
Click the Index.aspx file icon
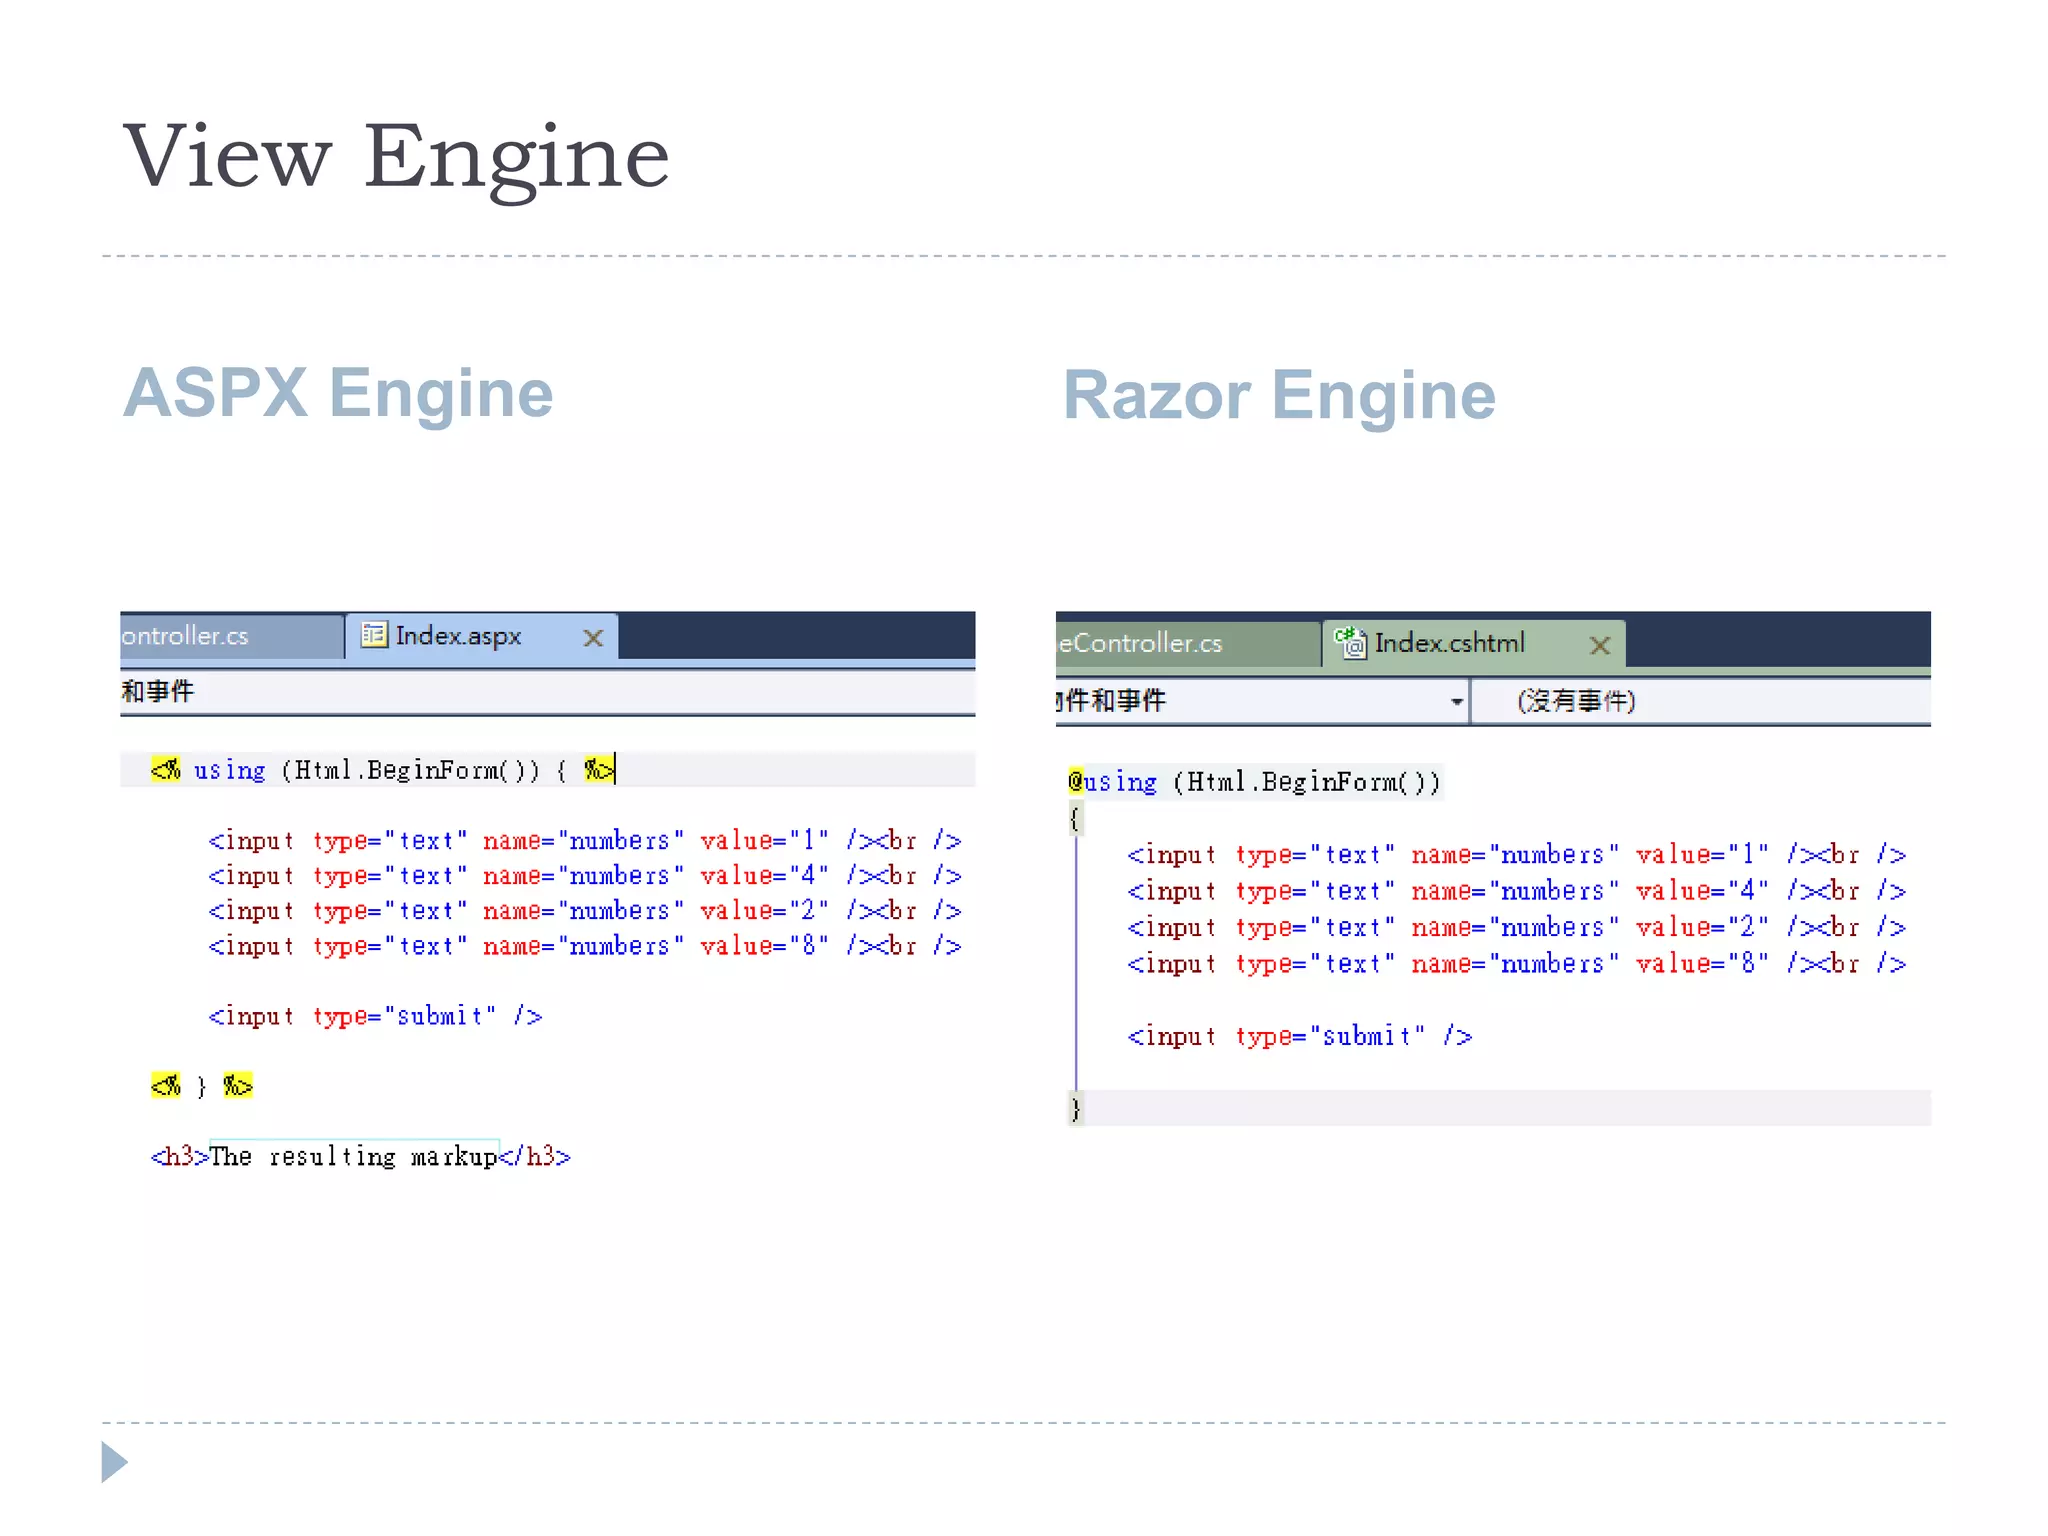tap(374, 635)
